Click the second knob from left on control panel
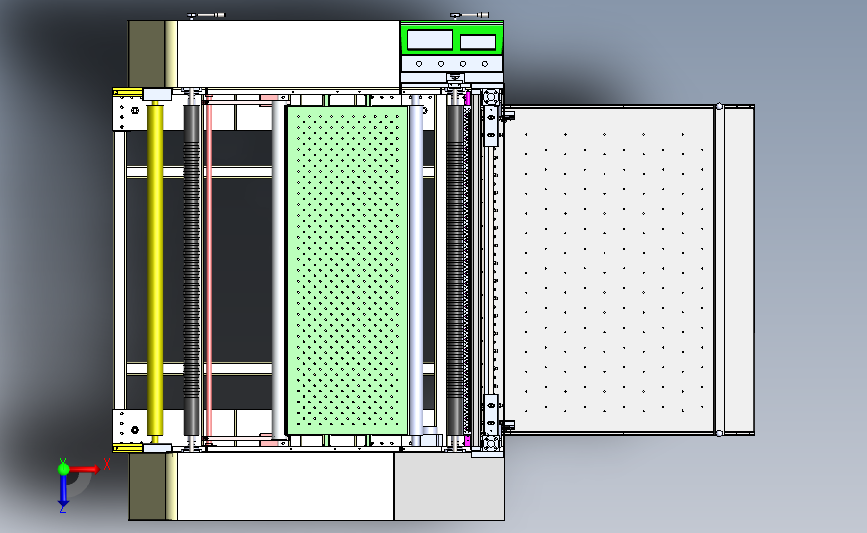 point(441,64)
